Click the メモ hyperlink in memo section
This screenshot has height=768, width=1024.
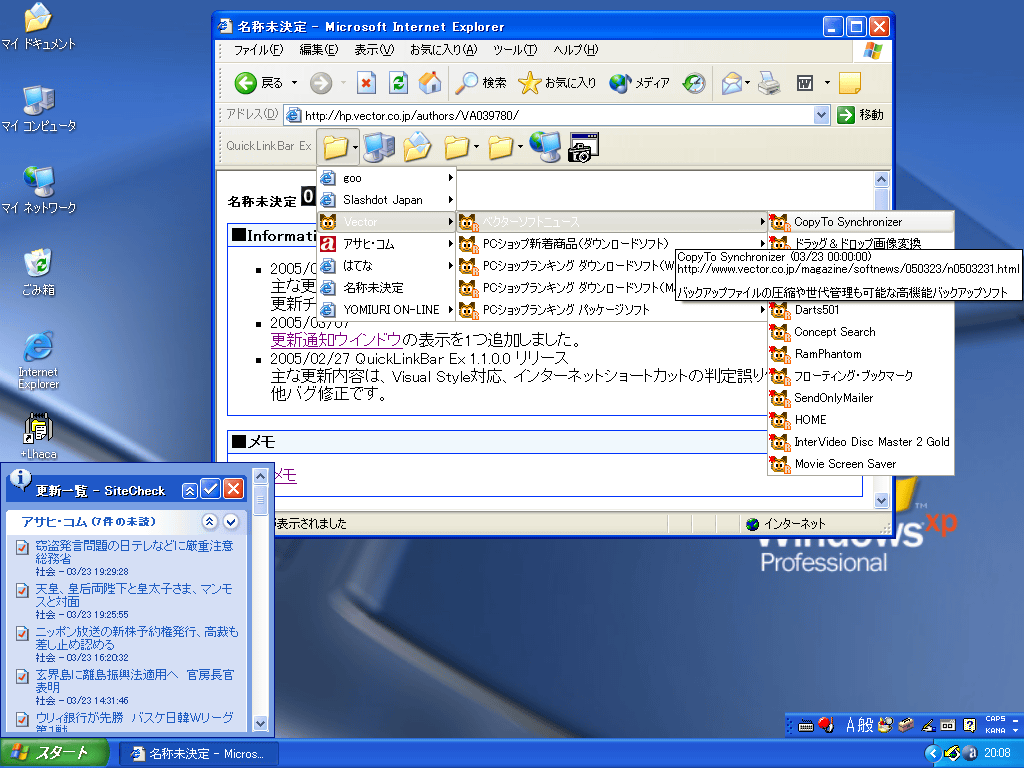[x=285, y=475]
